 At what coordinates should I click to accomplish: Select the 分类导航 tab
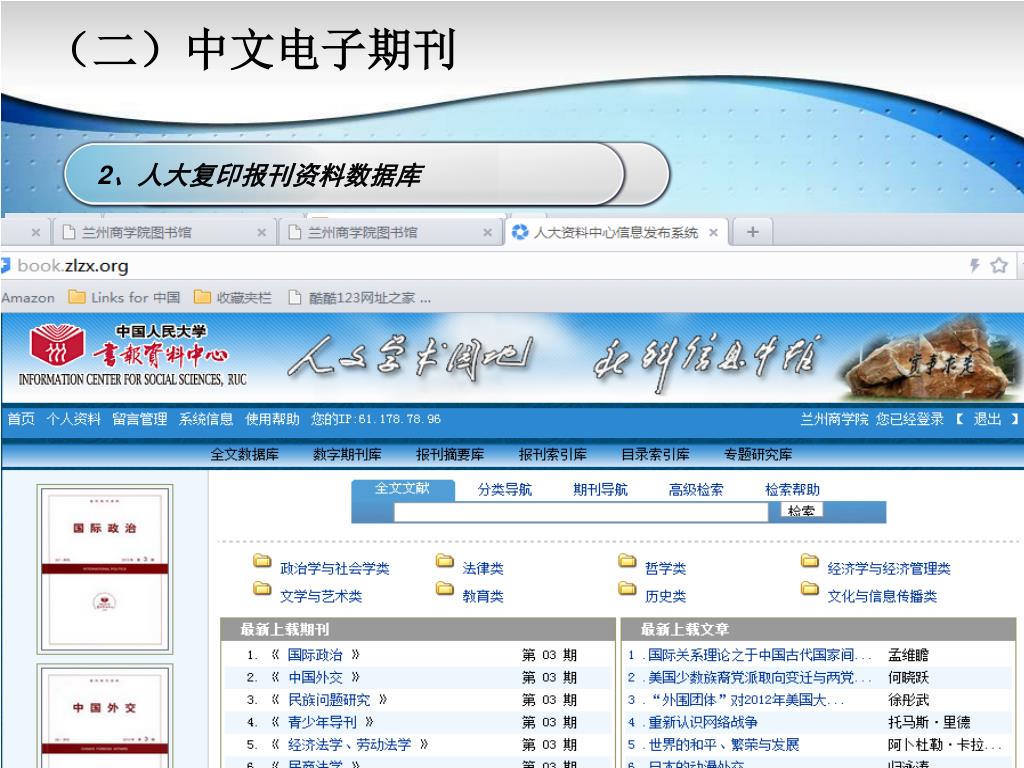(x=505, y=489)
